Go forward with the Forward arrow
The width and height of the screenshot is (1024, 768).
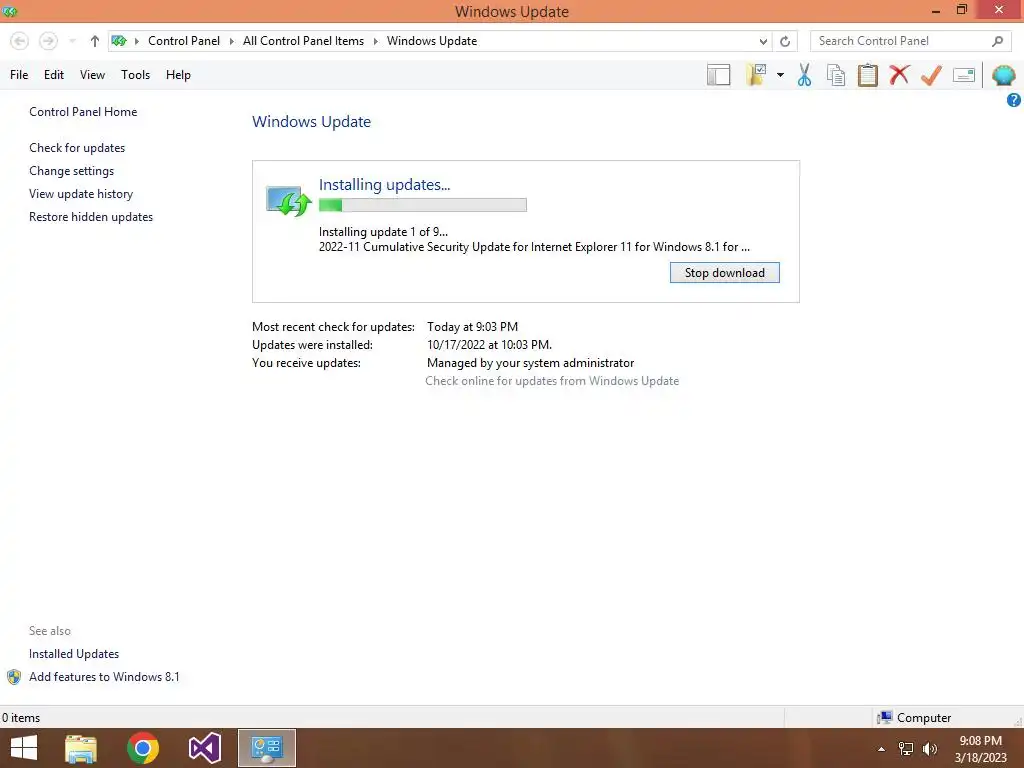pyautogui.click(x=48, y=41)
